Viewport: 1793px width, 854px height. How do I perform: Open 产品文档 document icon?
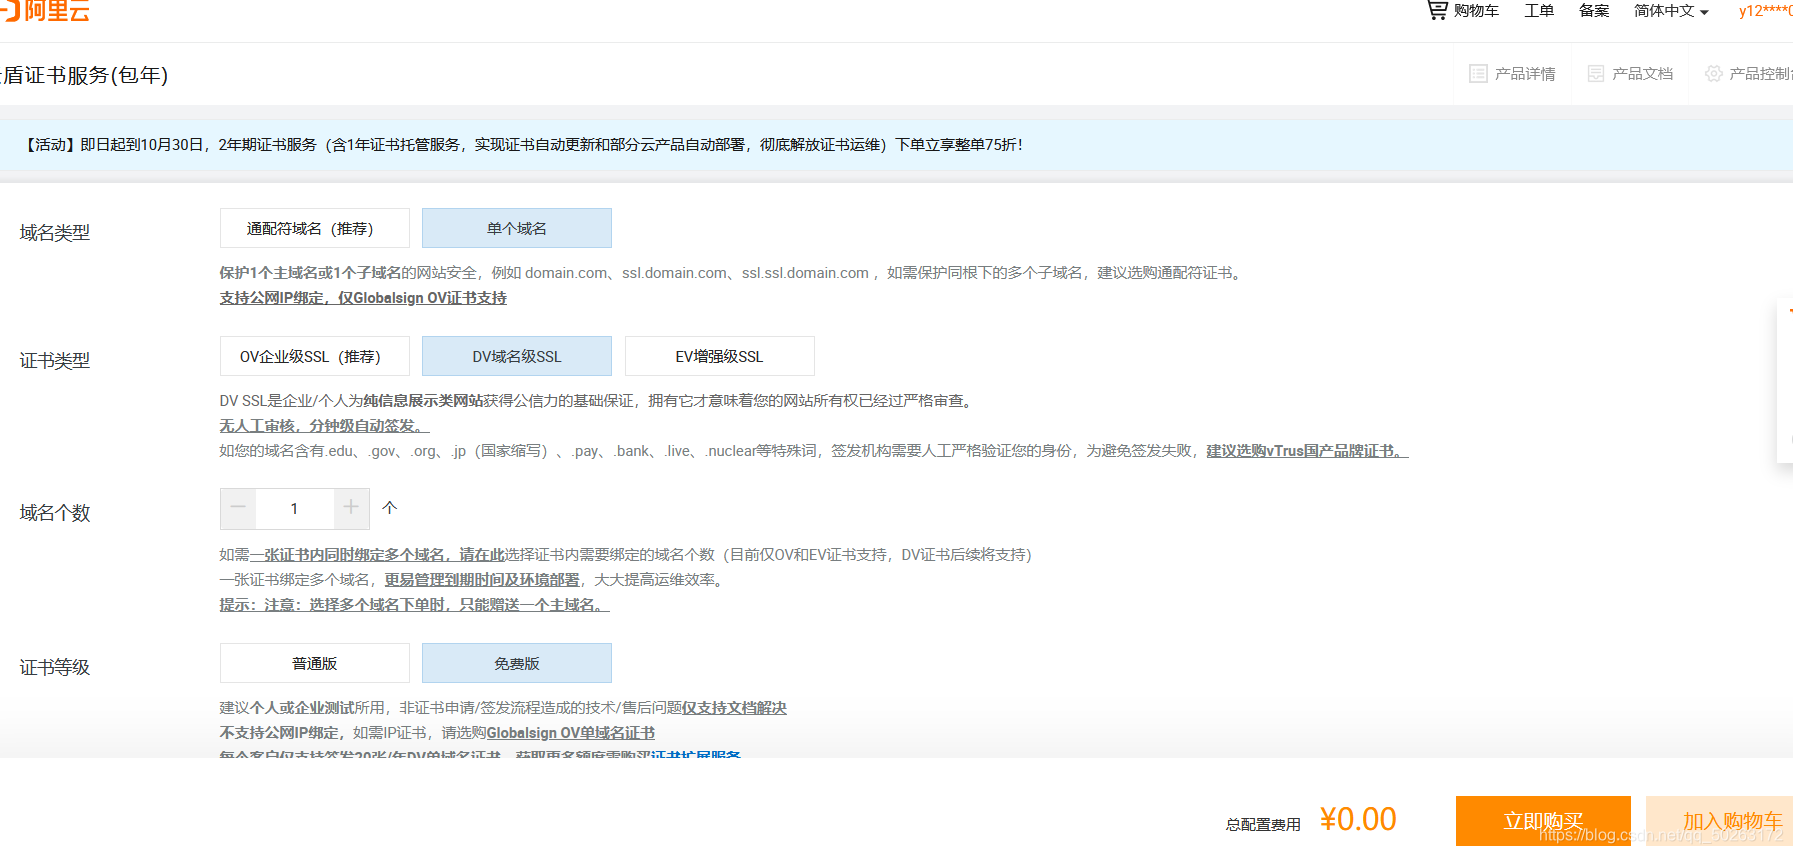pos(1596,73)
